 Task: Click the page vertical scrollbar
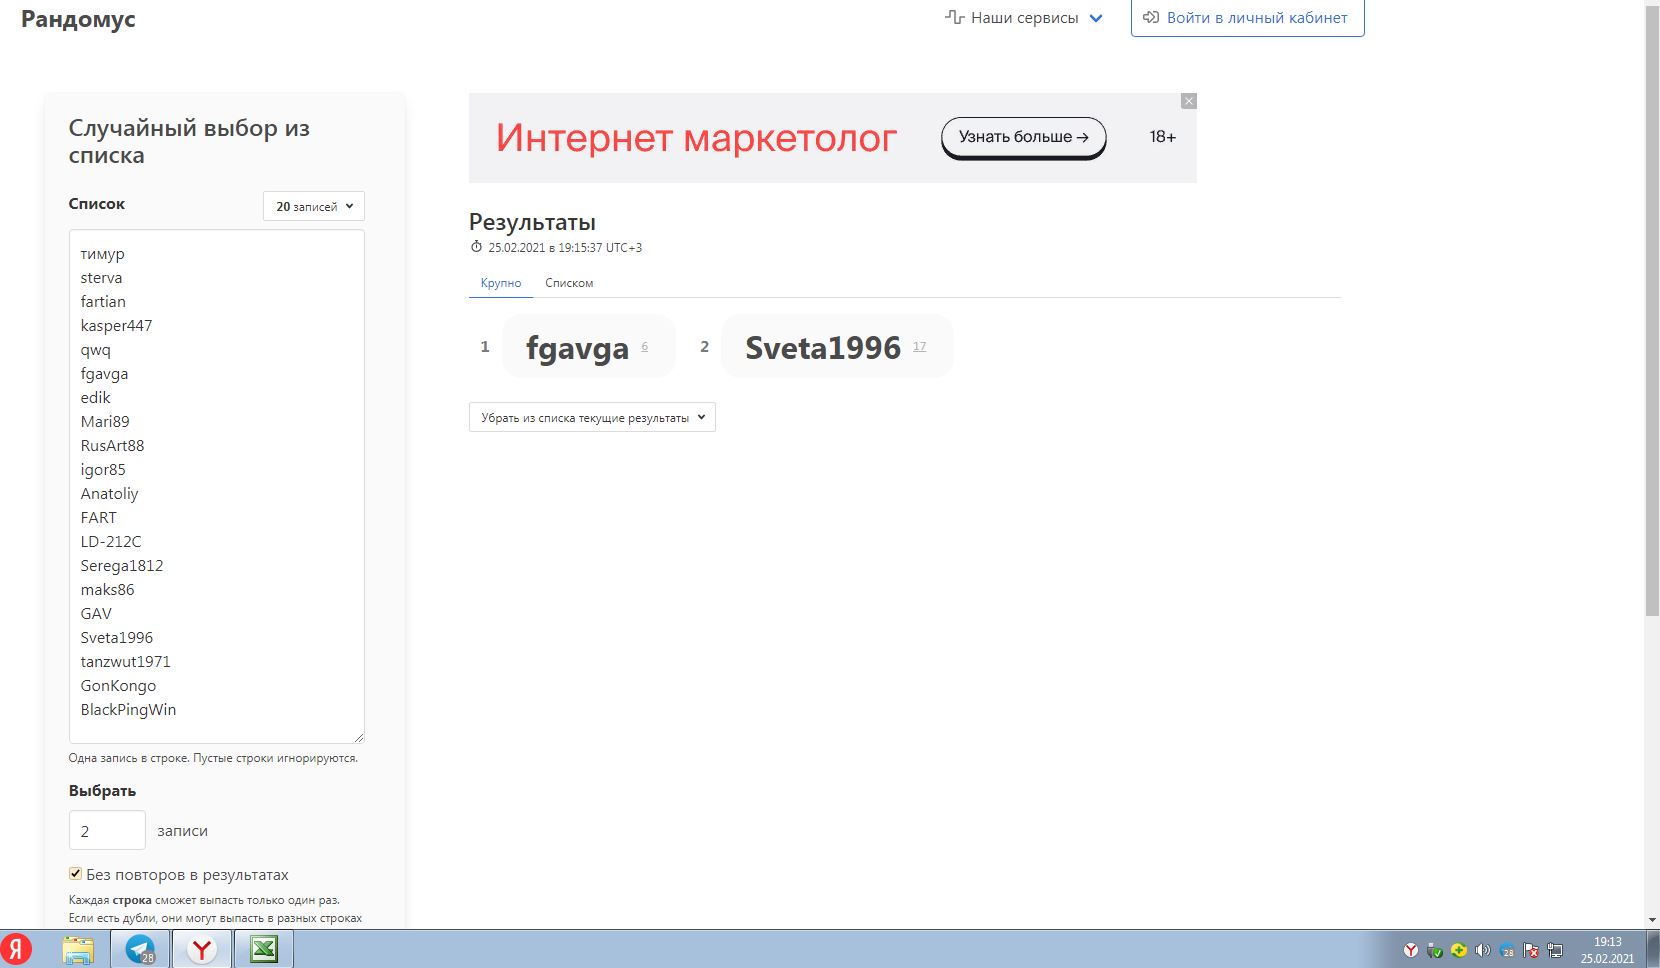click(x=1652, y=300)
